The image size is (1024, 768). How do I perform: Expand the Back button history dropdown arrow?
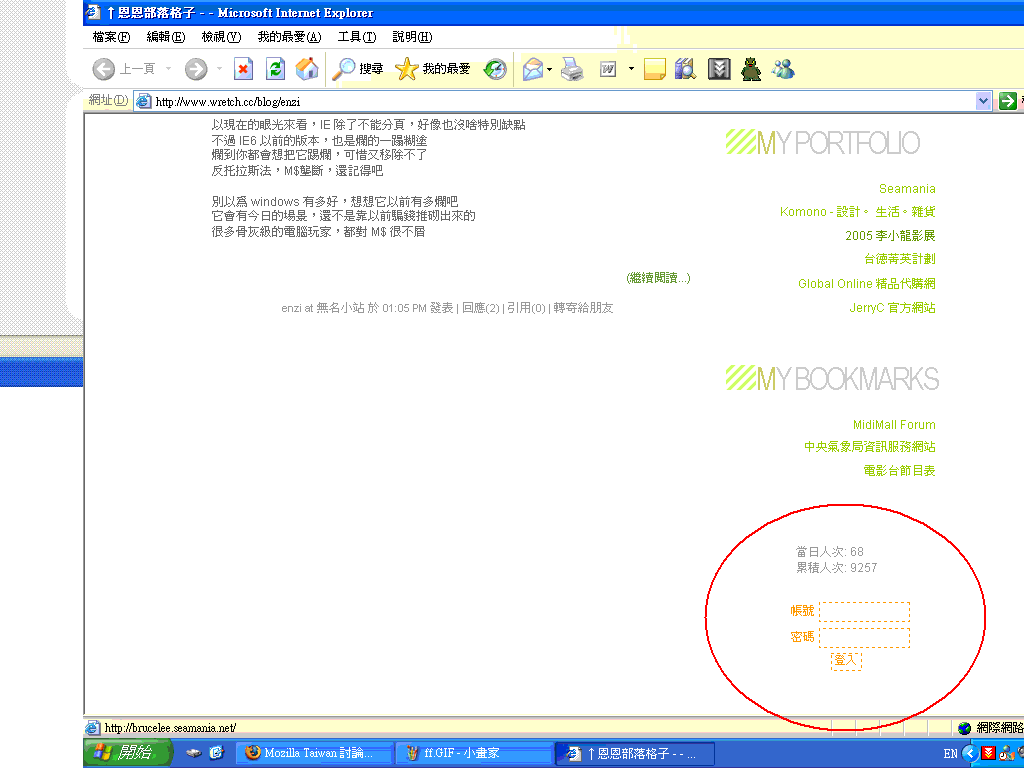(168, 69)
